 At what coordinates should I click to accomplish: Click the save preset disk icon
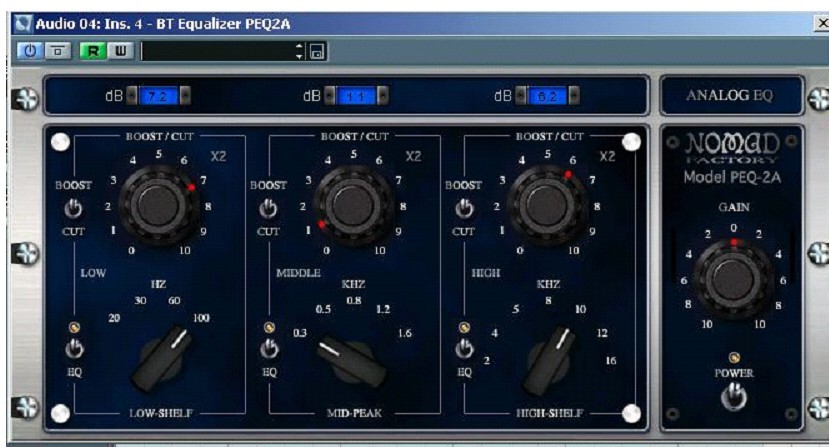click(x=318, y=50)
